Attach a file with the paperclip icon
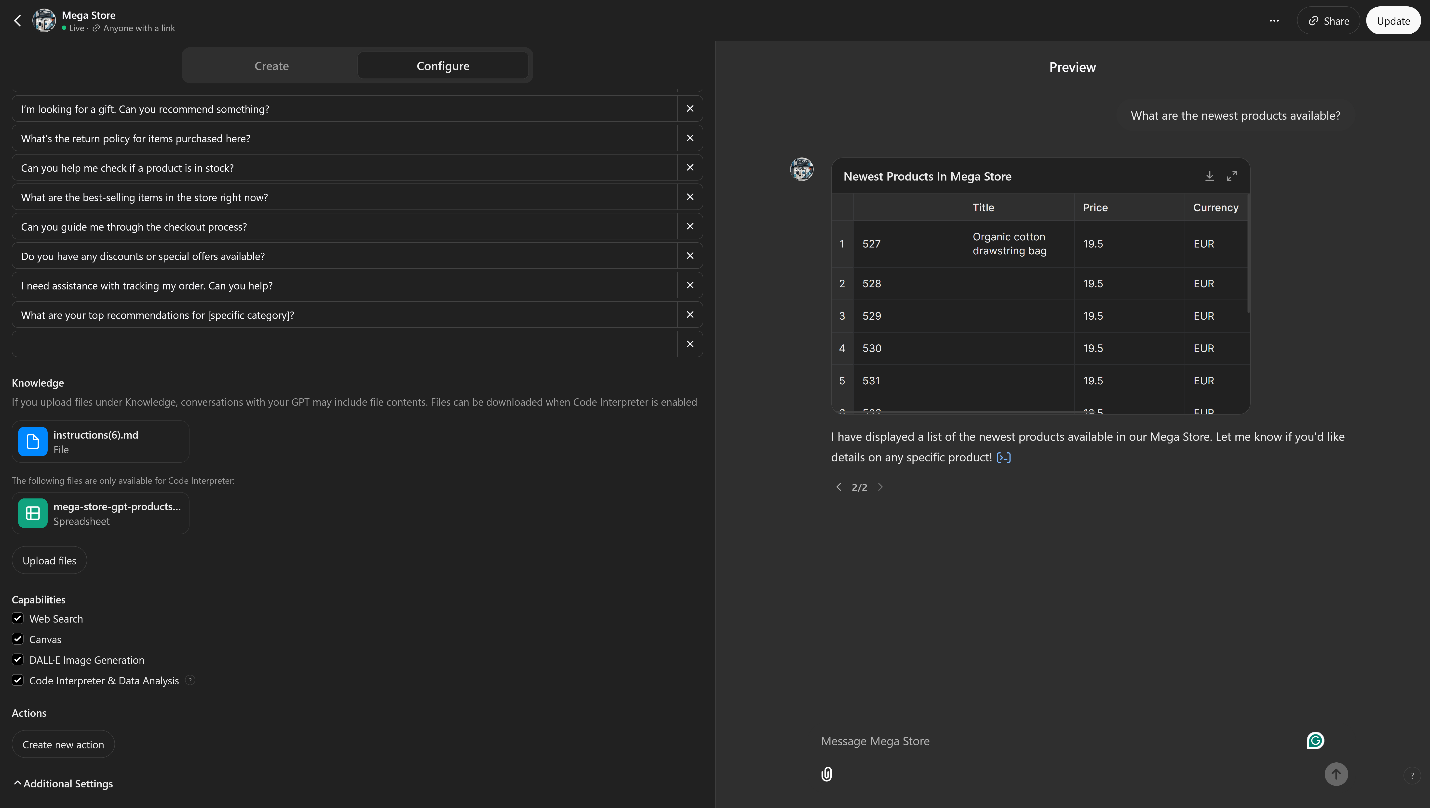1430x808 pixels. click(827, 774)
